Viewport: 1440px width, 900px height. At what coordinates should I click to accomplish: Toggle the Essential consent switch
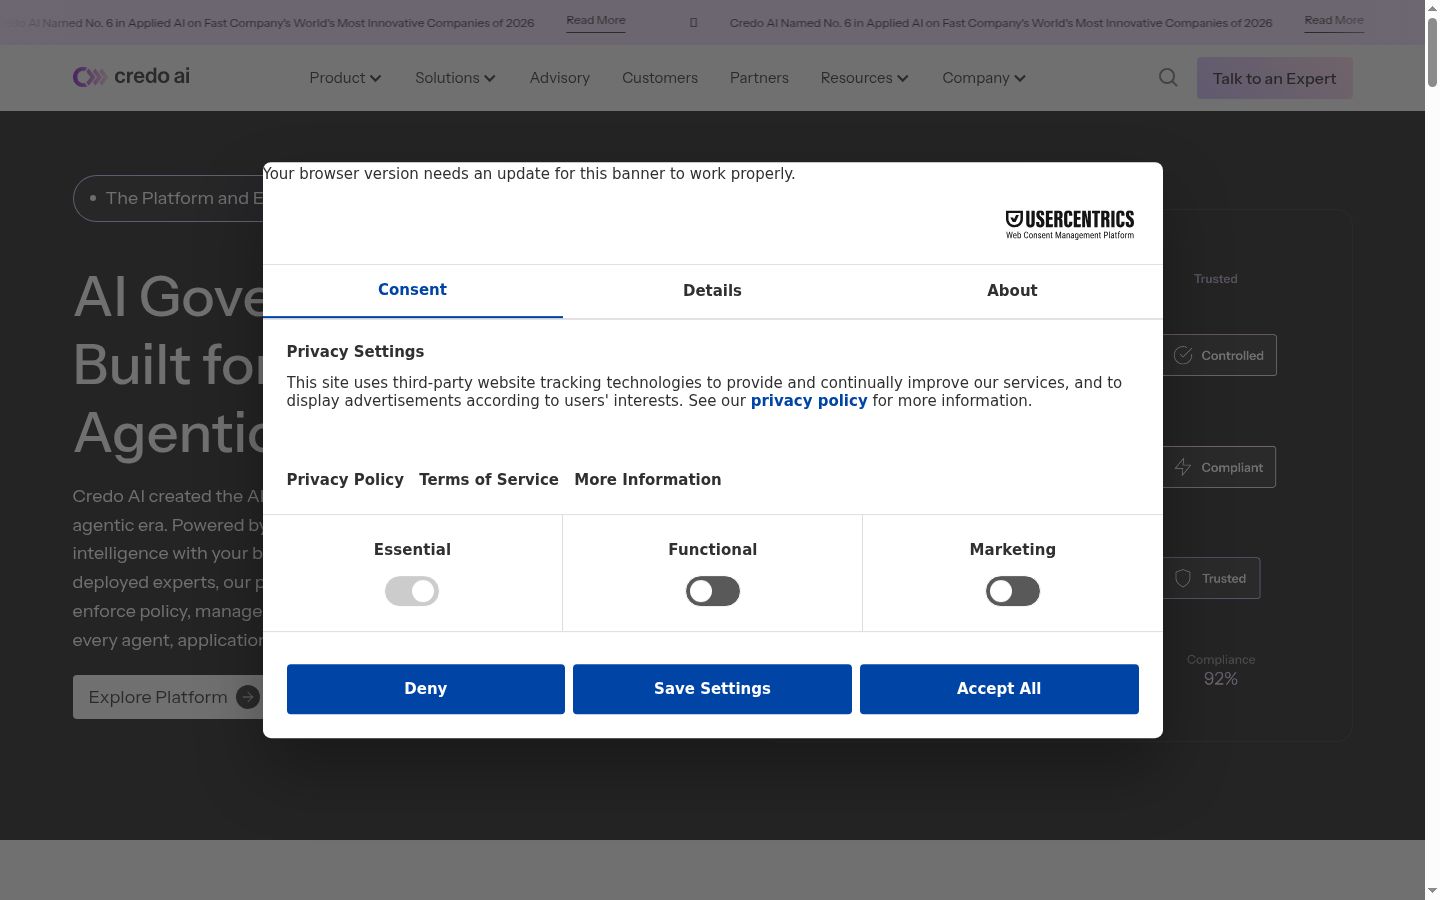point(412,591)
